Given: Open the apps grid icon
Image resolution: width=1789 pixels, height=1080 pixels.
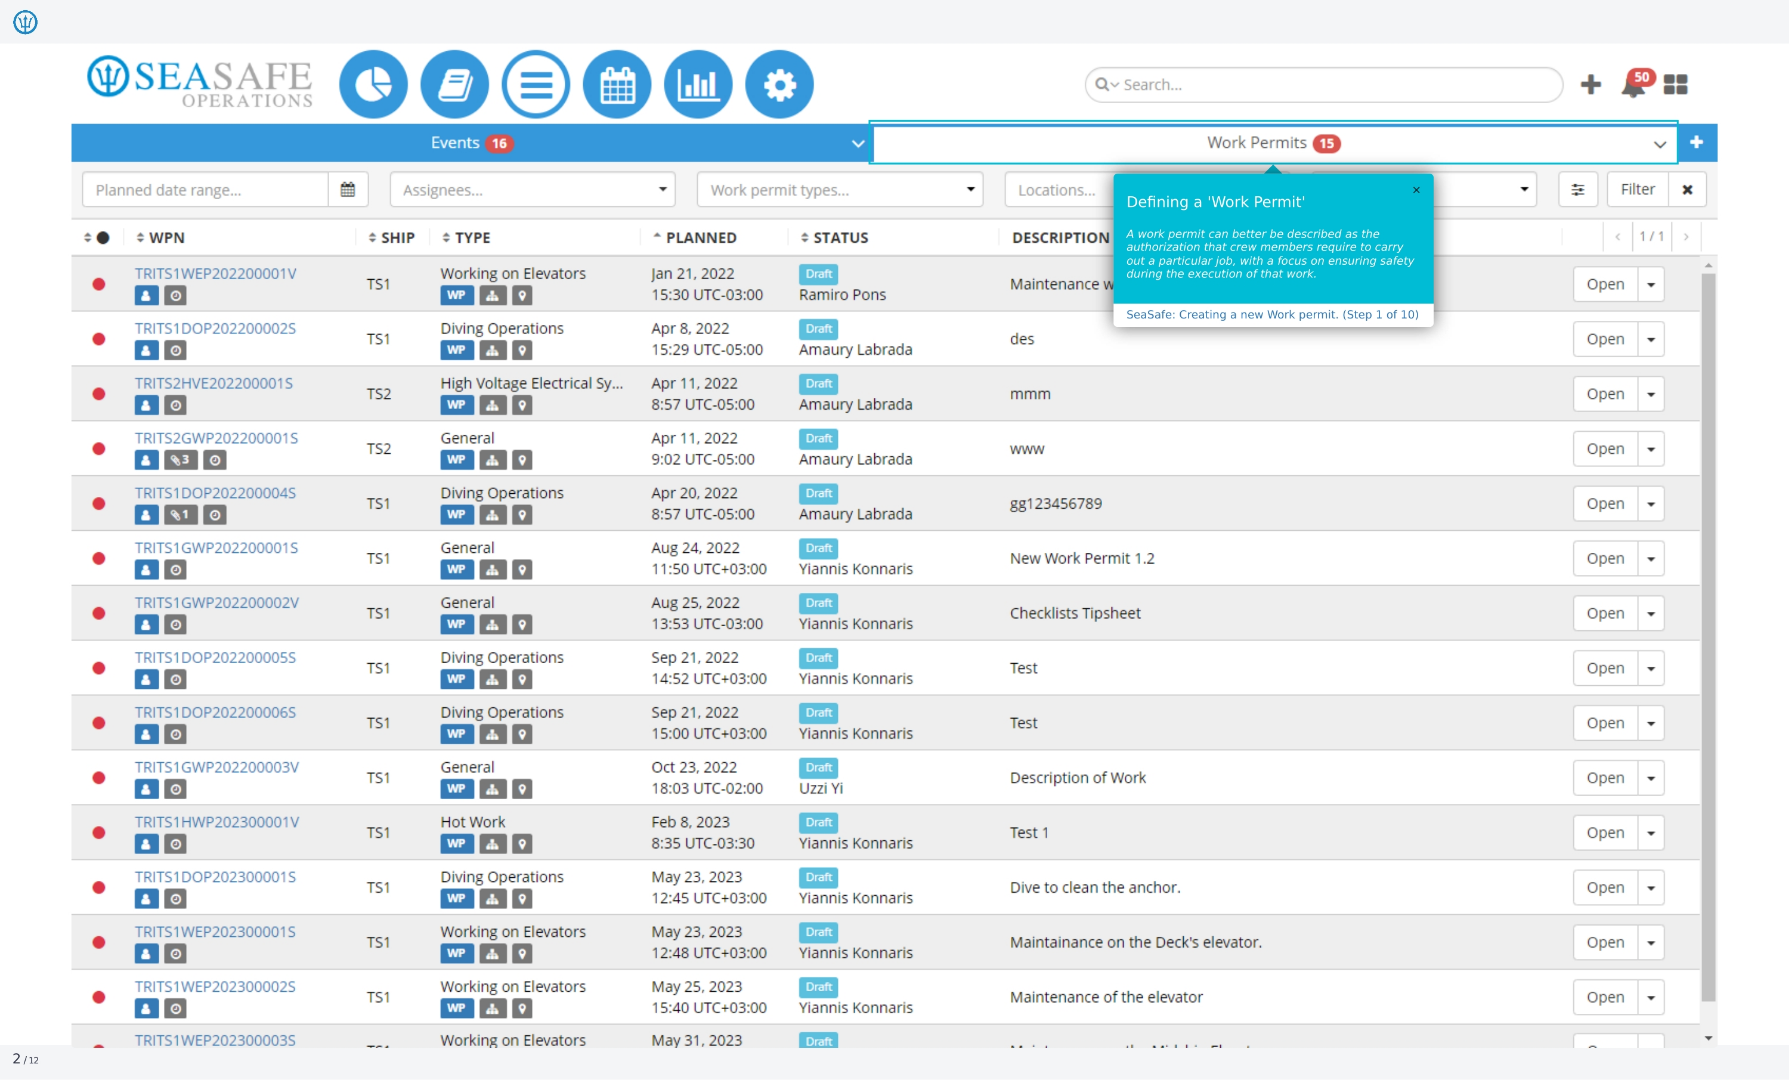Looking at the screenshot, I should pos(1676,85).
